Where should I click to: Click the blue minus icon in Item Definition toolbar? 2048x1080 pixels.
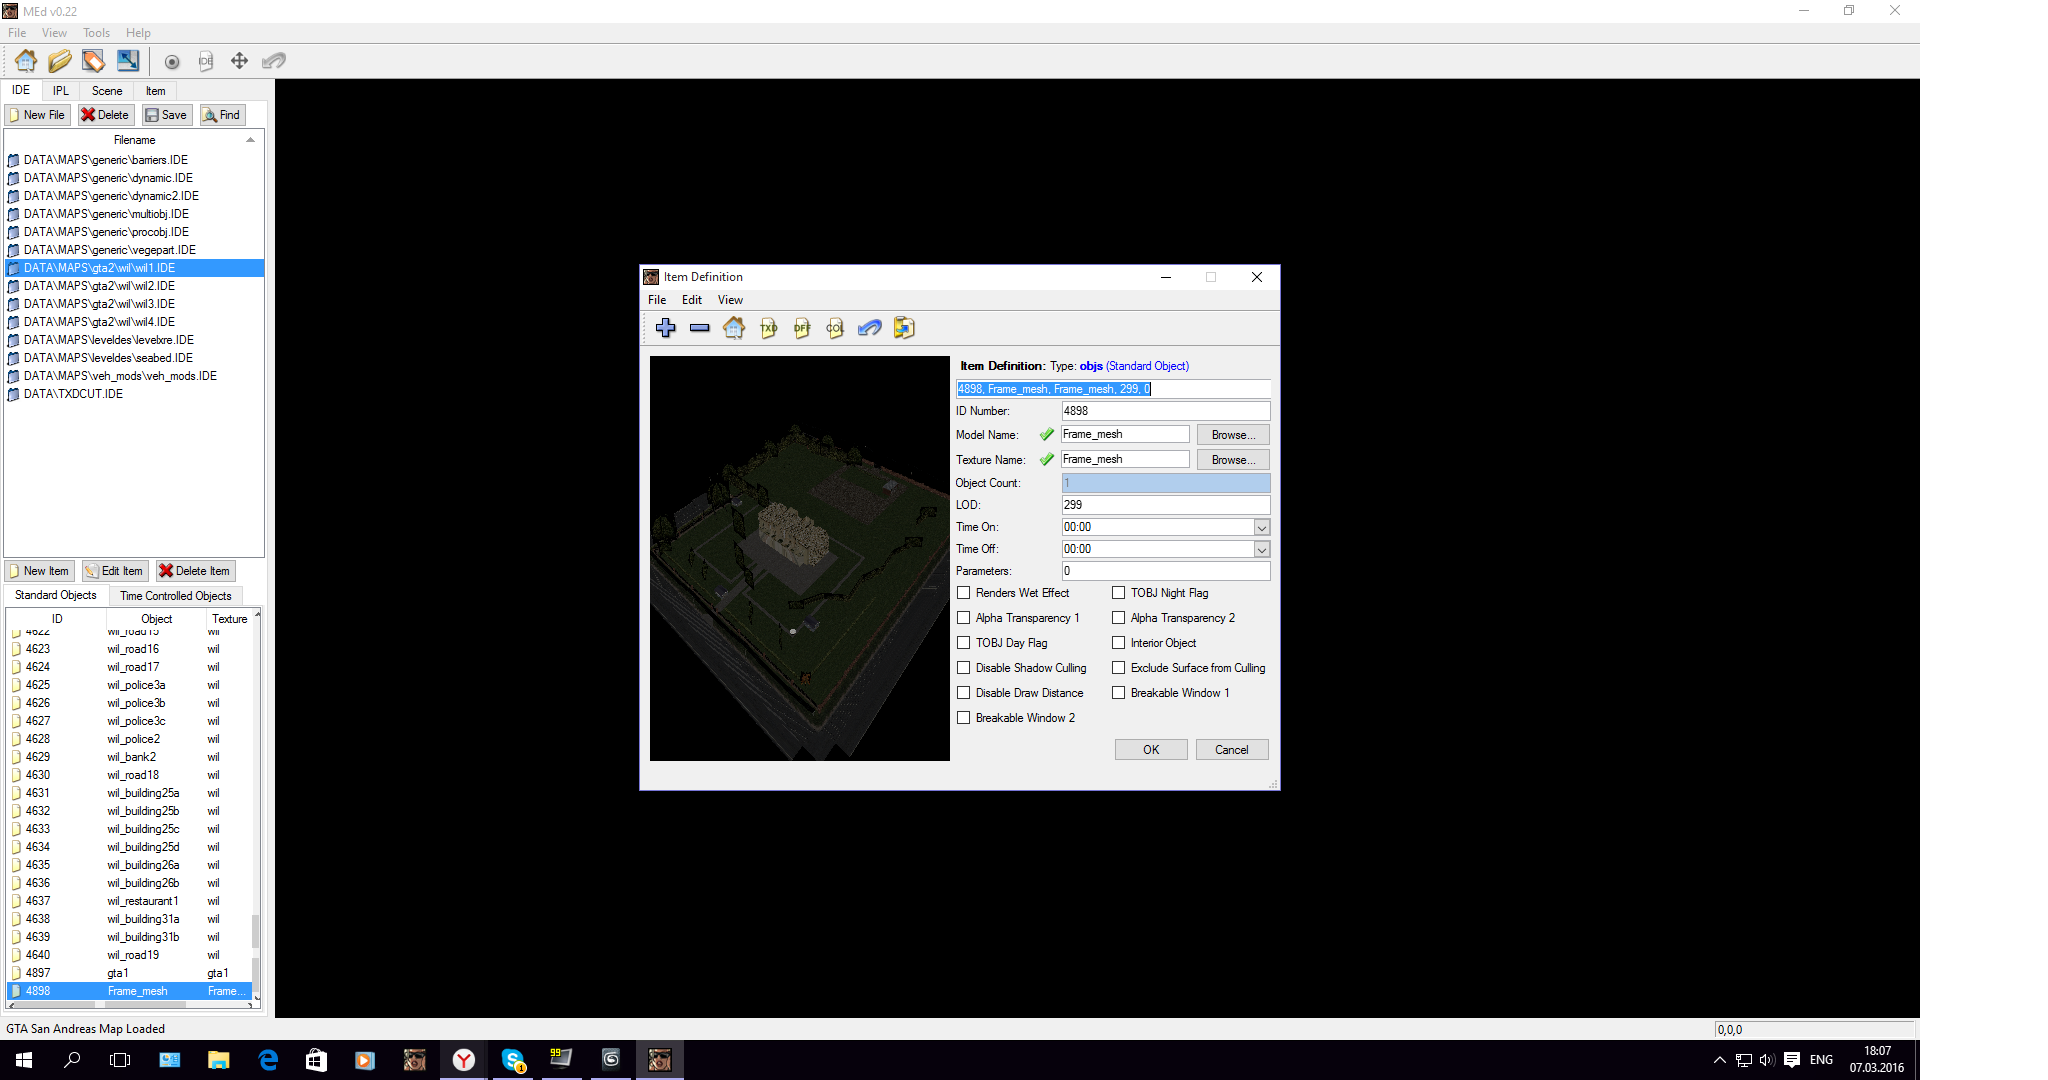pos(700,328)
